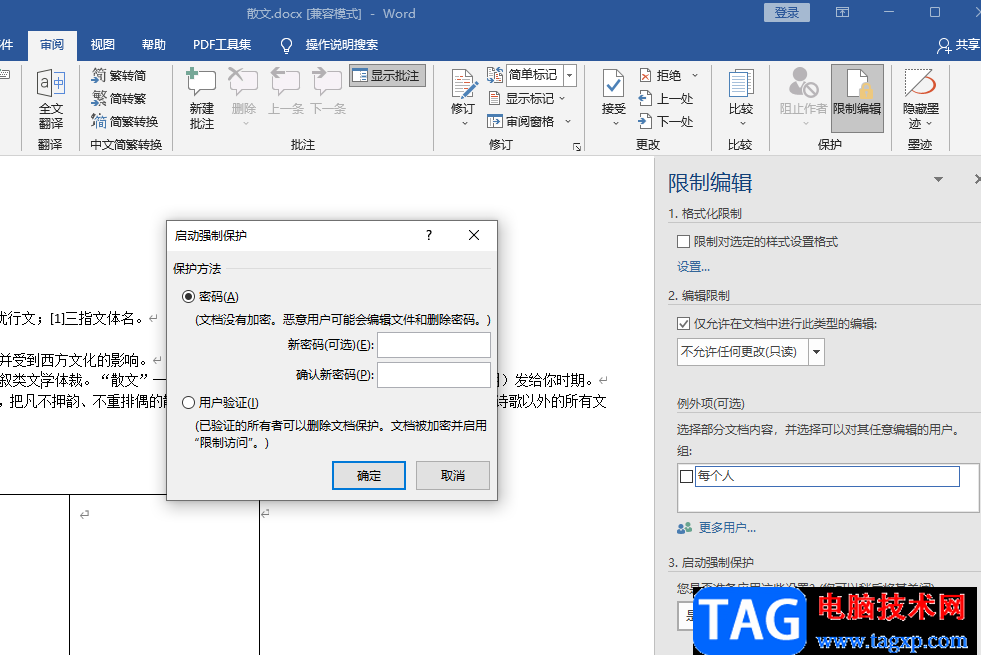The width and height of the screenshot is (981, 655).
Task: Toggle 显示批注 show comments
Action: click(387, 76)
